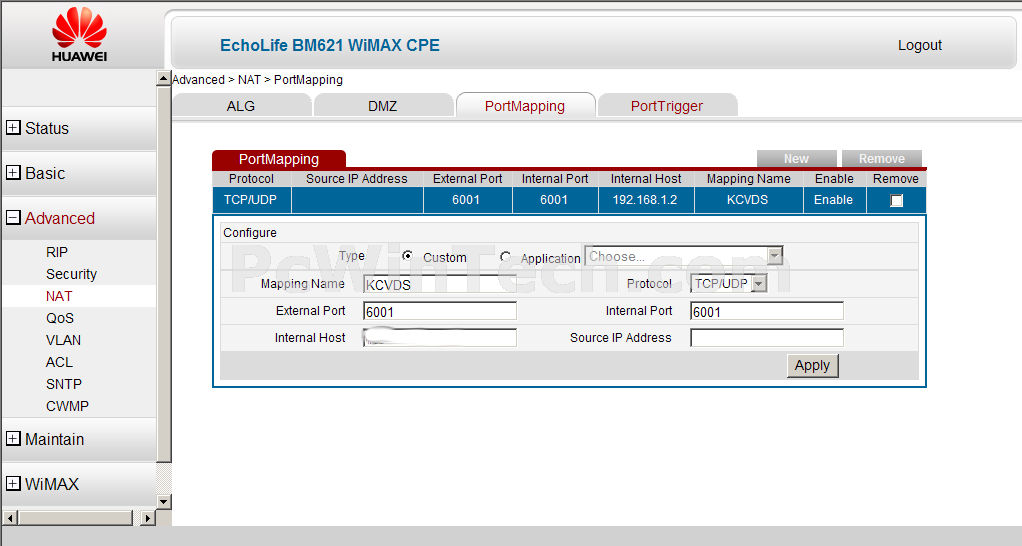
Task: Expand the Status menu section
Action: coord(13,128)
